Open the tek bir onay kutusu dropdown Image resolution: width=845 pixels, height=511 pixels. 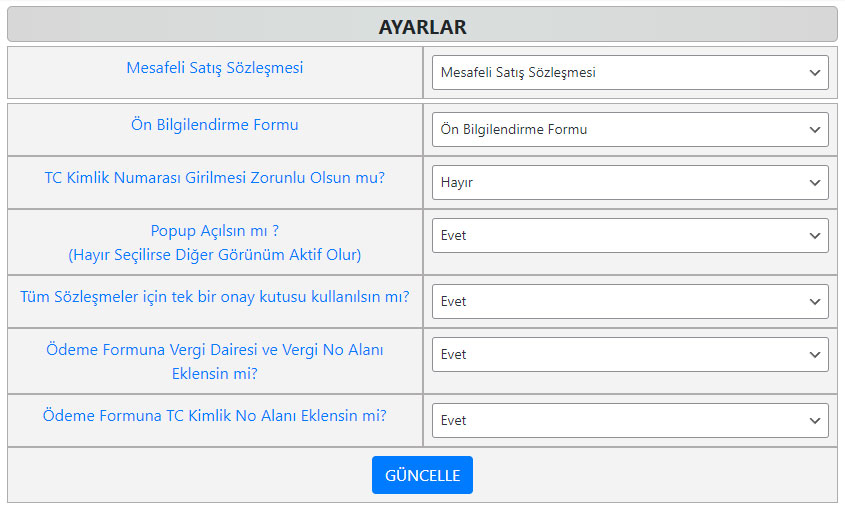click(x=630, y=301)
